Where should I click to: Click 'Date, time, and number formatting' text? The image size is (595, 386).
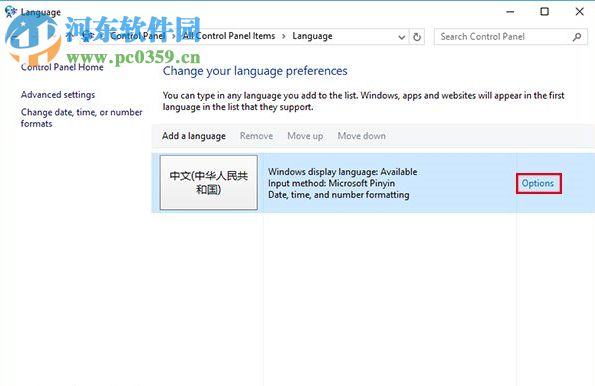tap(338, 195)
